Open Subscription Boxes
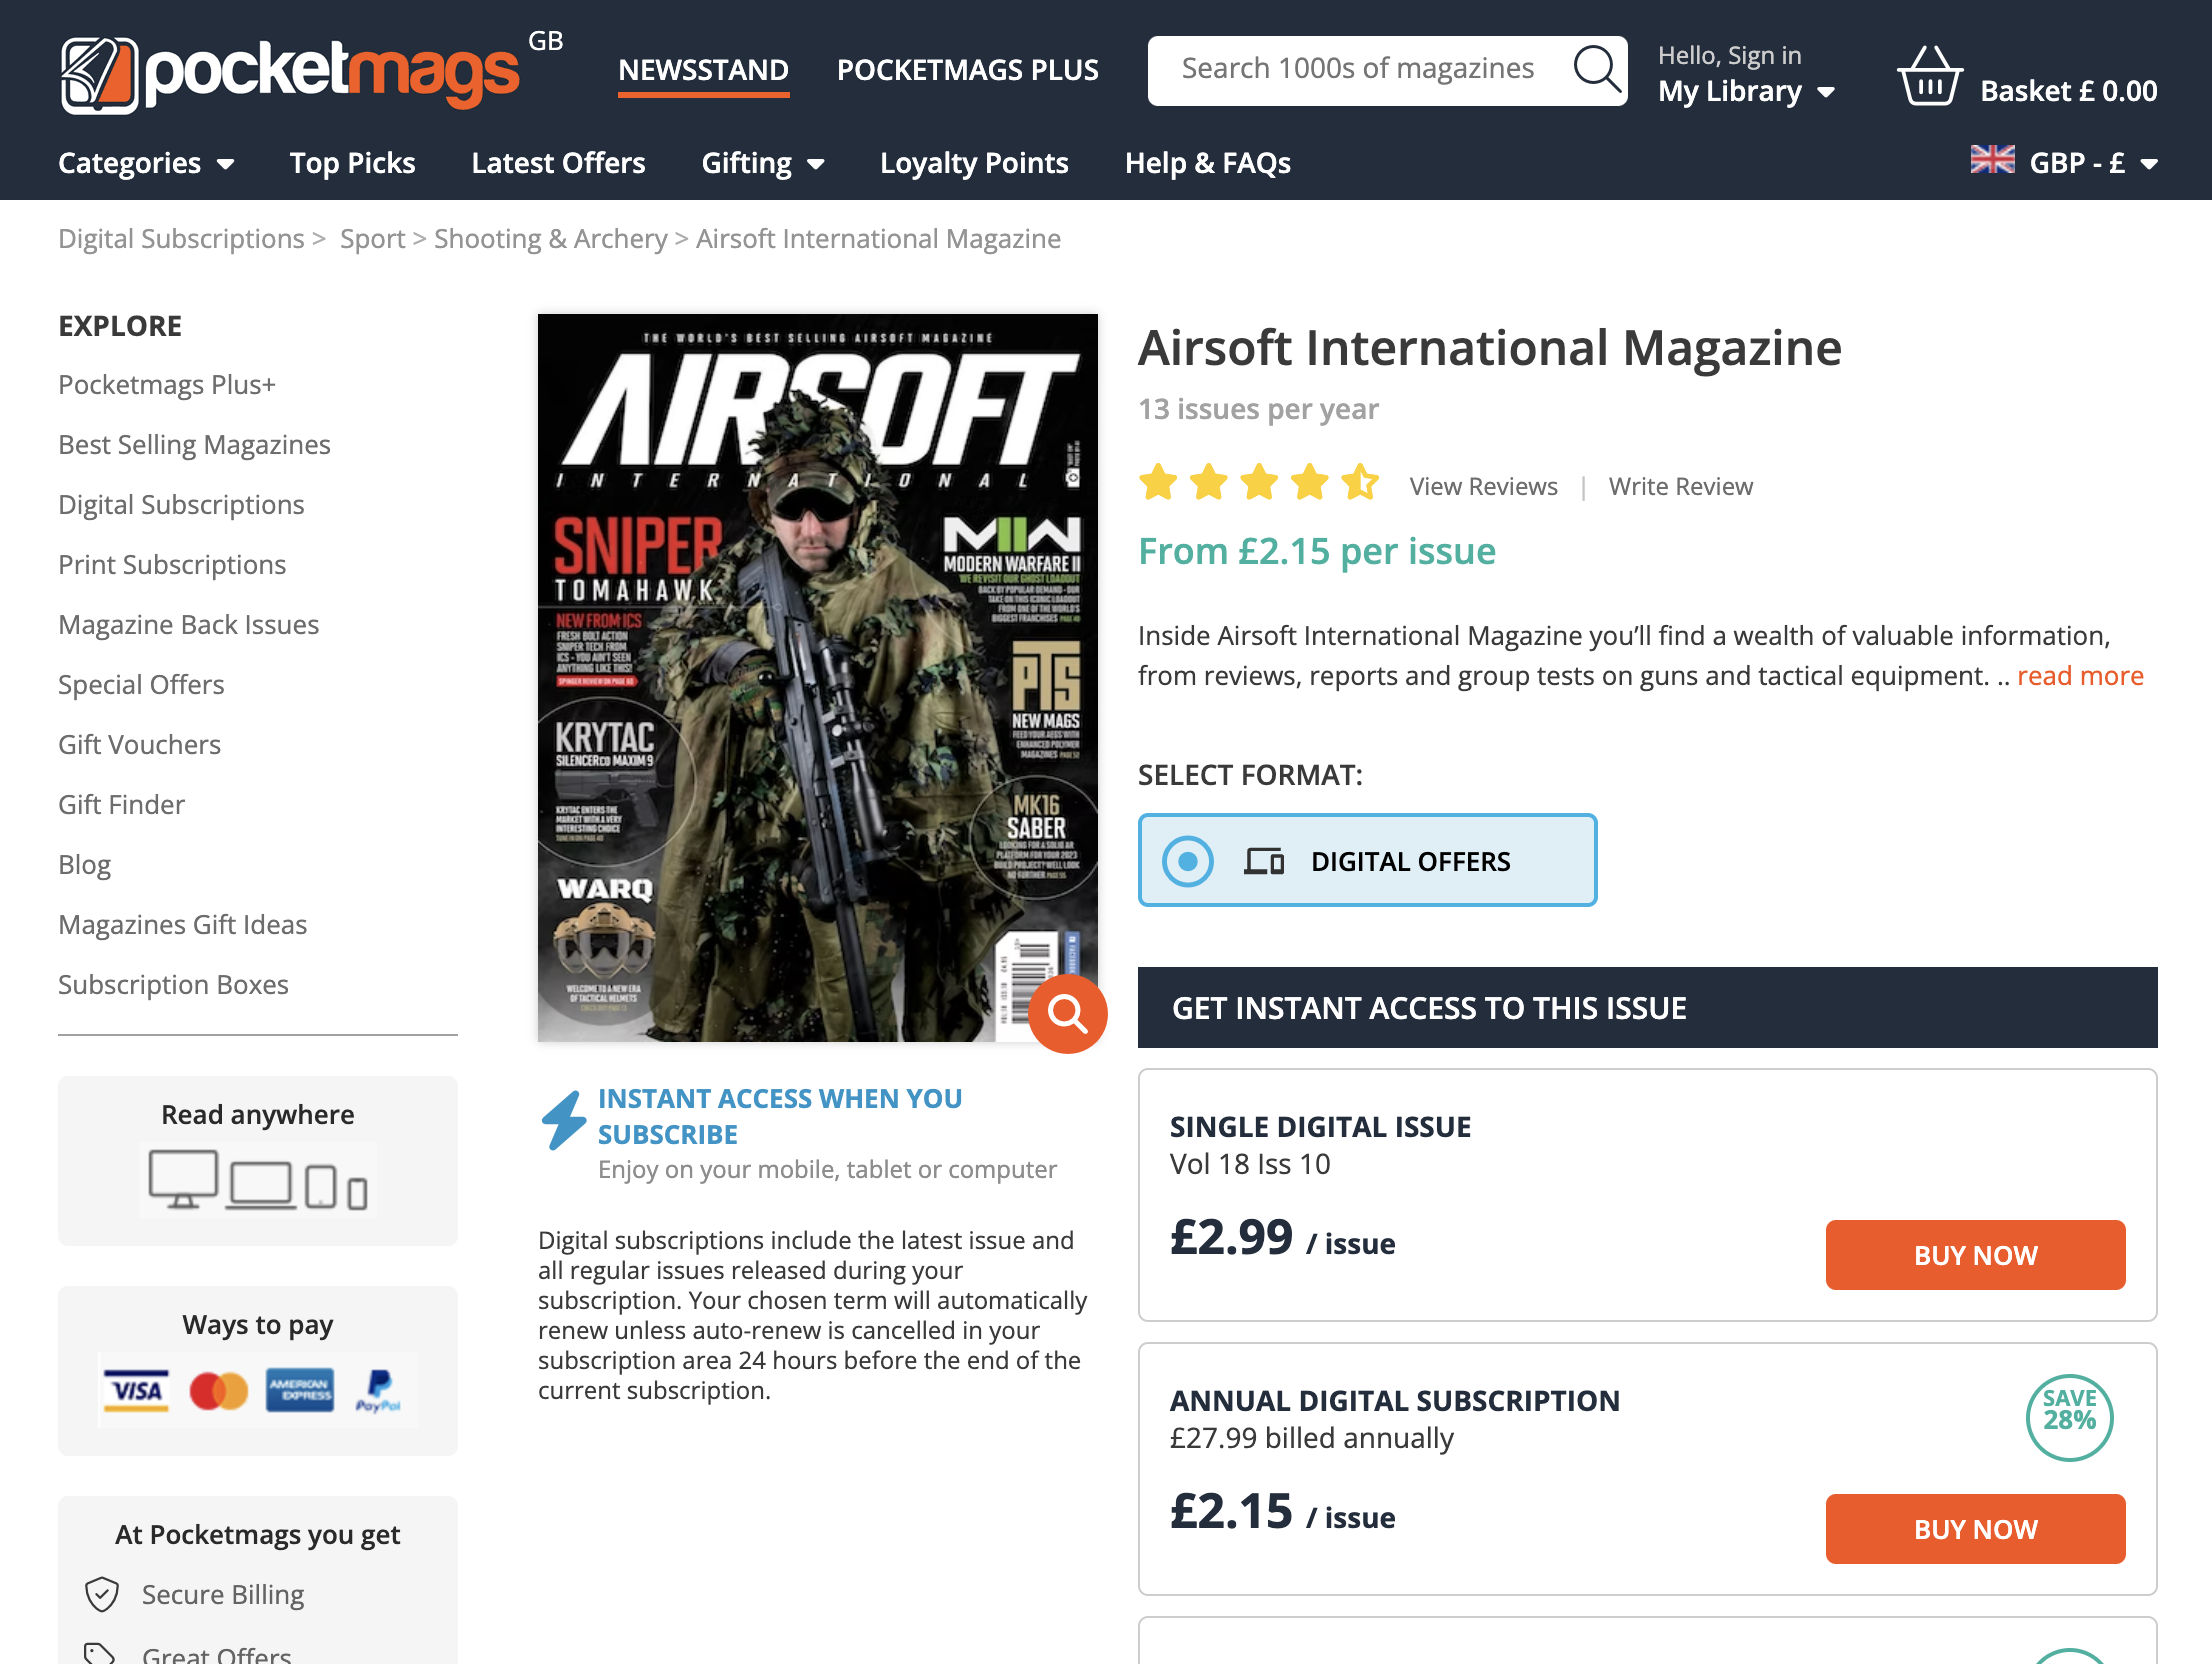 point(173,985)
